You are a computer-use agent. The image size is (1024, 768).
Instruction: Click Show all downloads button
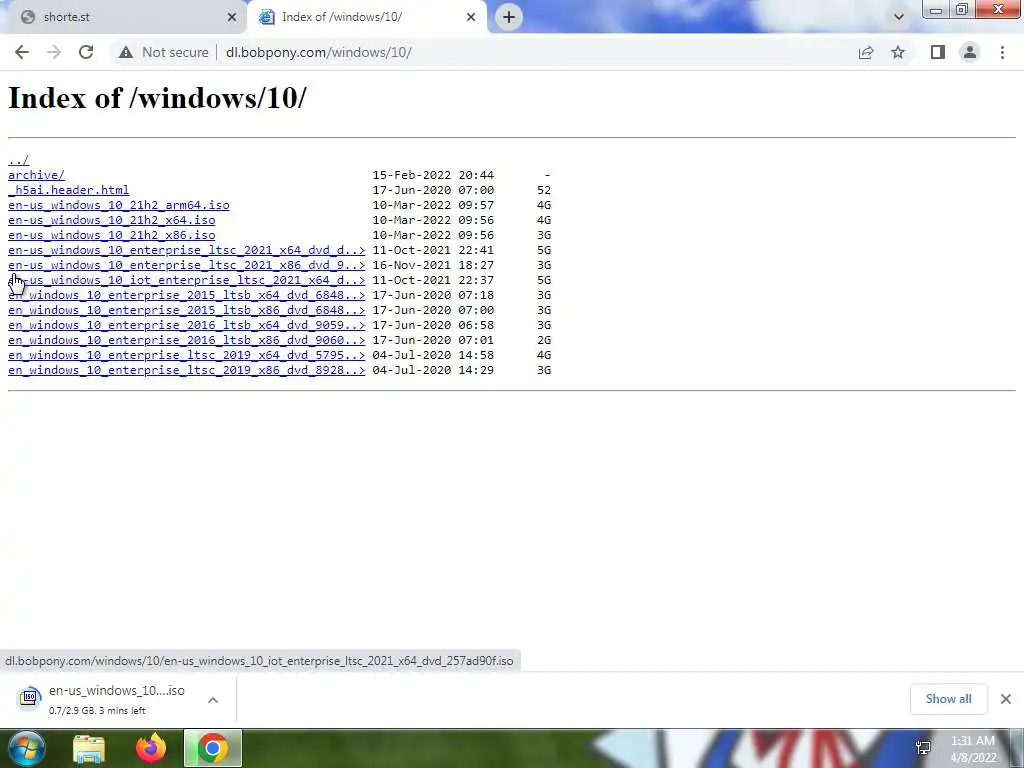(x=948, y=699)
